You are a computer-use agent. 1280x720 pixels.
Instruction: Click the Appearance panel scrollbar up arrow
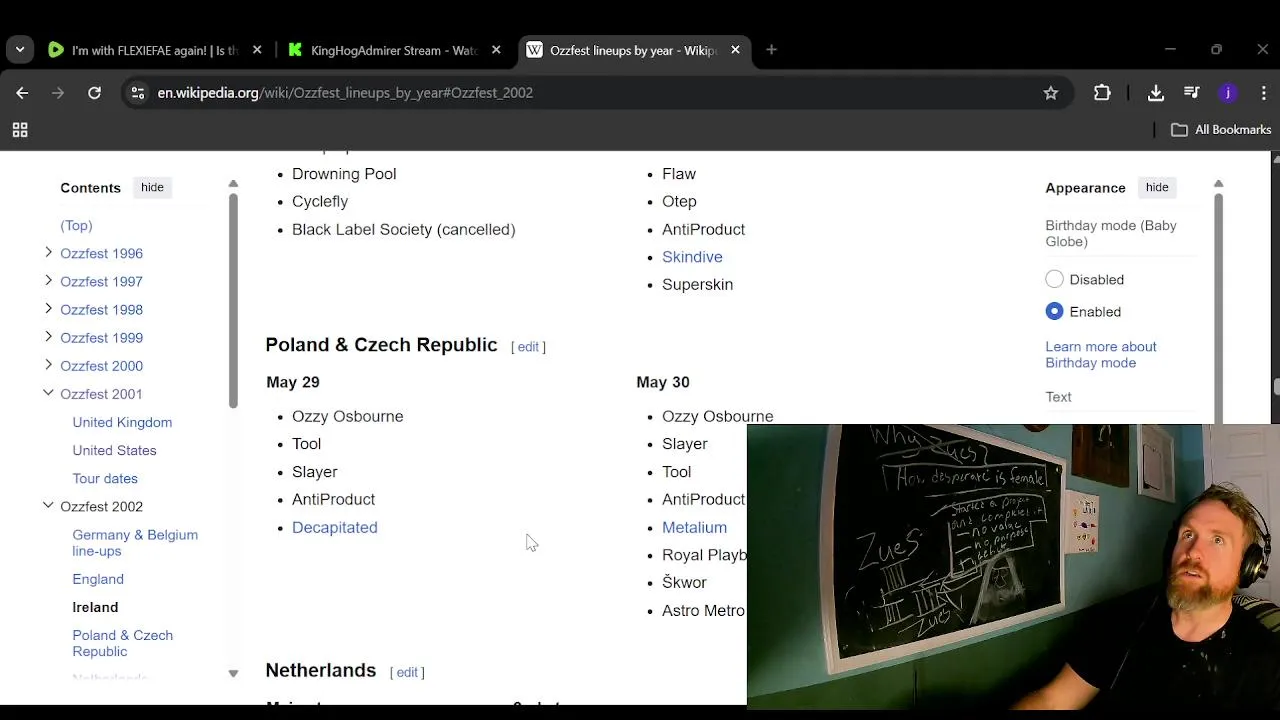coord(1218,184)
